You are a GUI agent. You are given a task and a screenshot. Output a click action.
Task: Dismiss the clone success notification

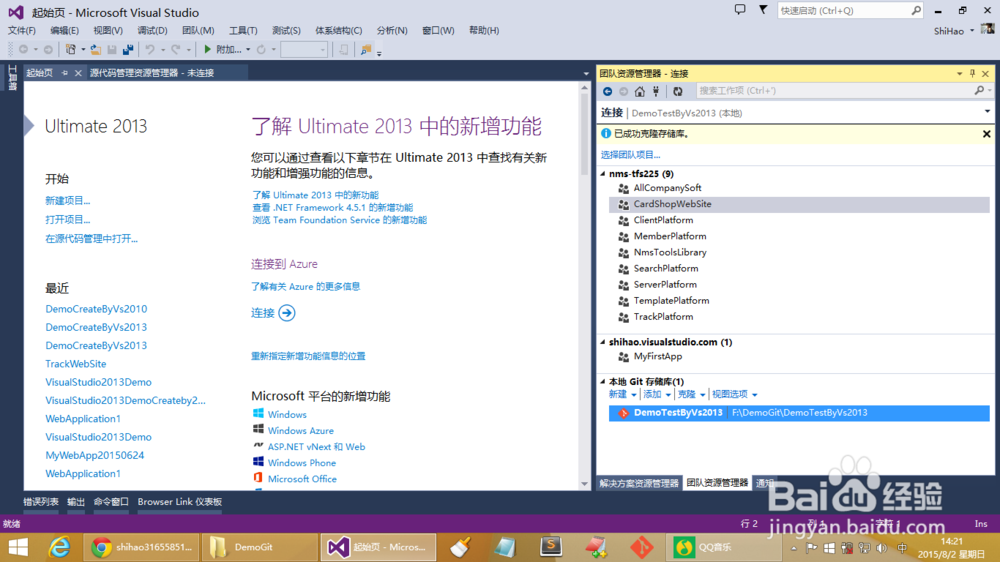(987, 134)
